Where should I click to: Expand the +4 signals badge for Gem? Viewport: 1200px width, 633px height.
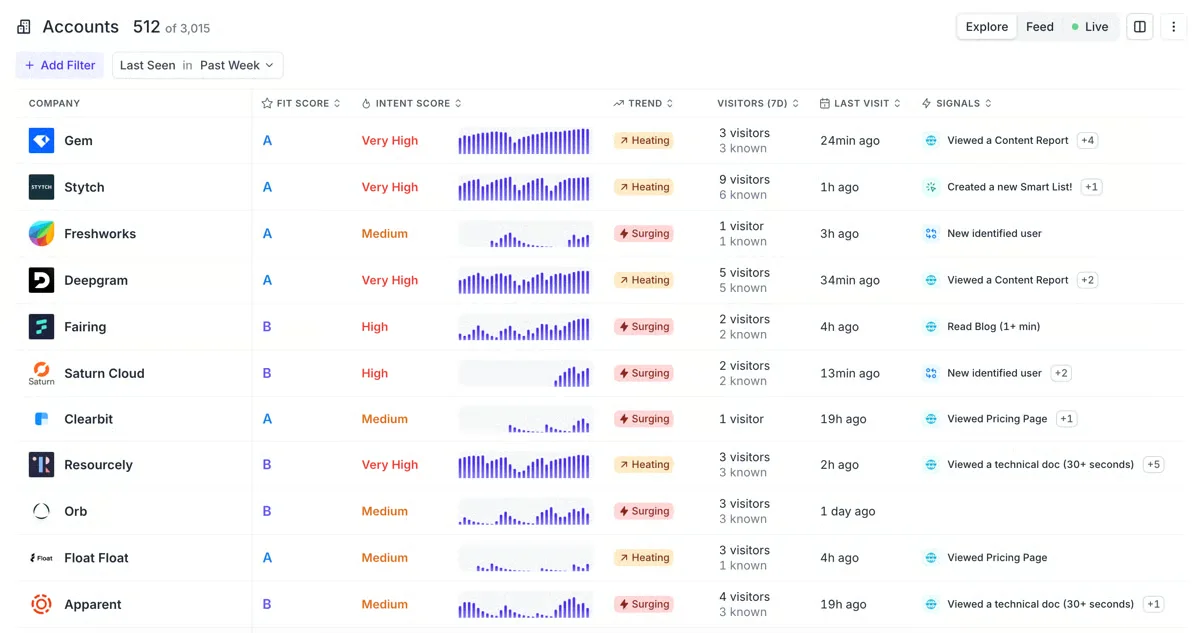coord(1087,141)
